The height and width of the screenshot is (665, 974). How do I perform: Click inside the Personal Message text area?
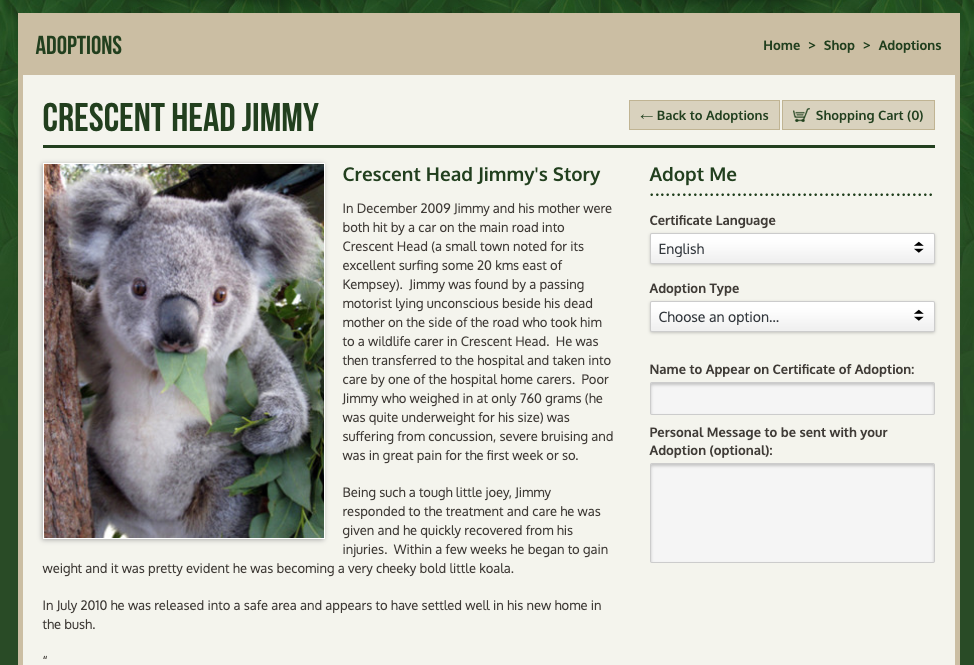tap(791, 512)
